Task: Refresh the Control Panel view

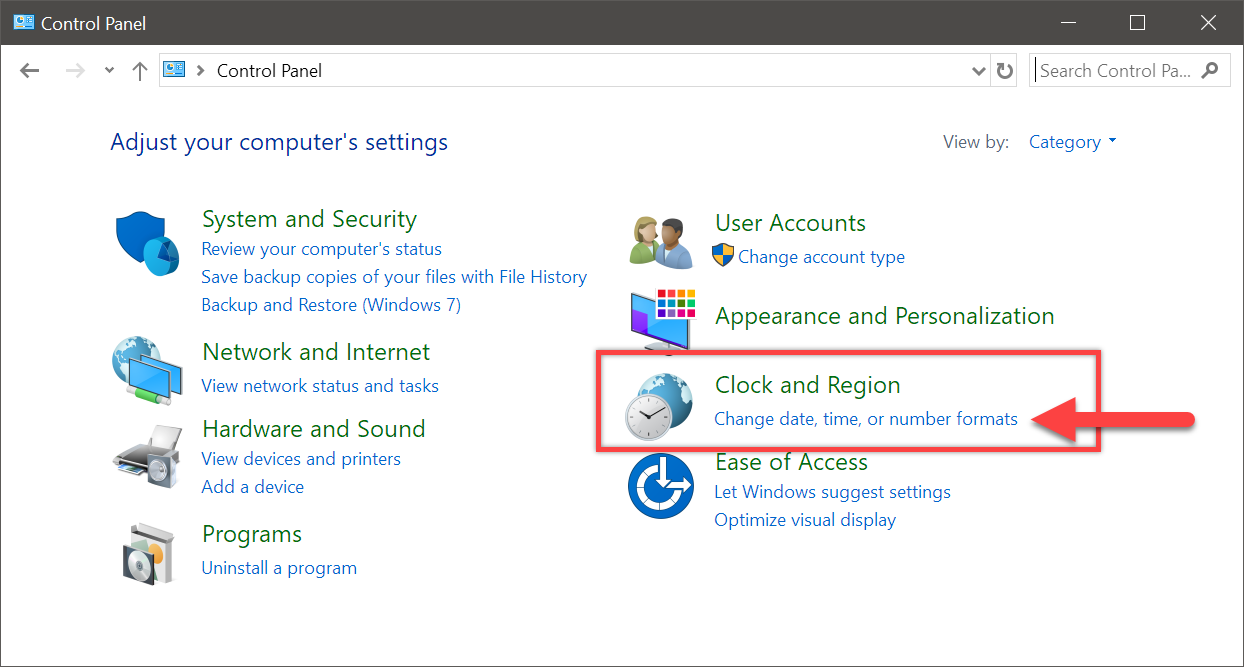Action: click(1005, 71)
